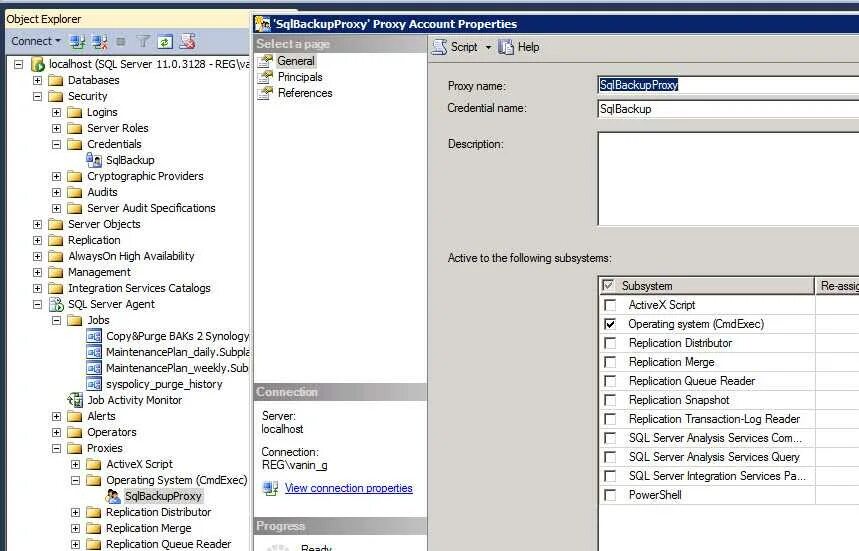Click the Script icon in dialog toolbar
The height and width of the screenshot is (551, 859).
(x=439, y=47)
